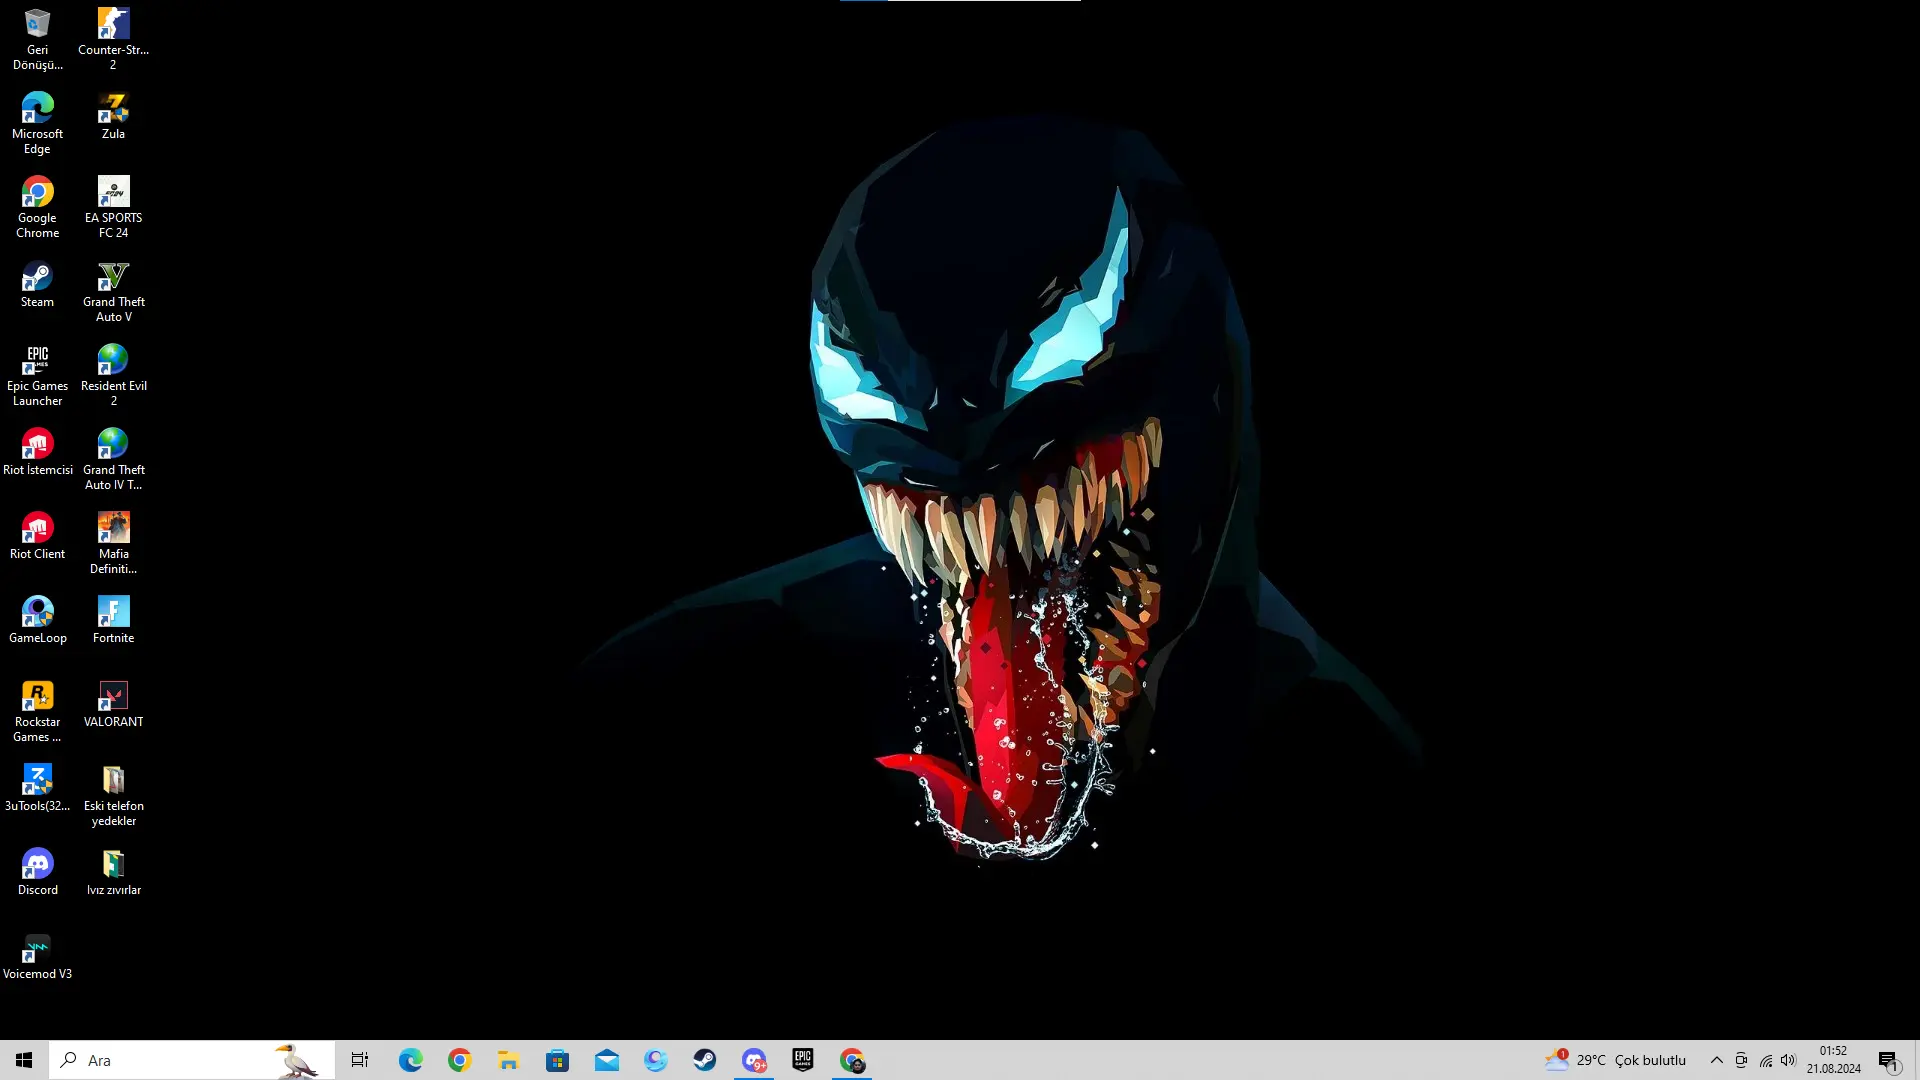Select the Epic Games Launcher desktop shortcut
The height and width of the screenshot is (1080, 1920).
(x=37, y=375)
